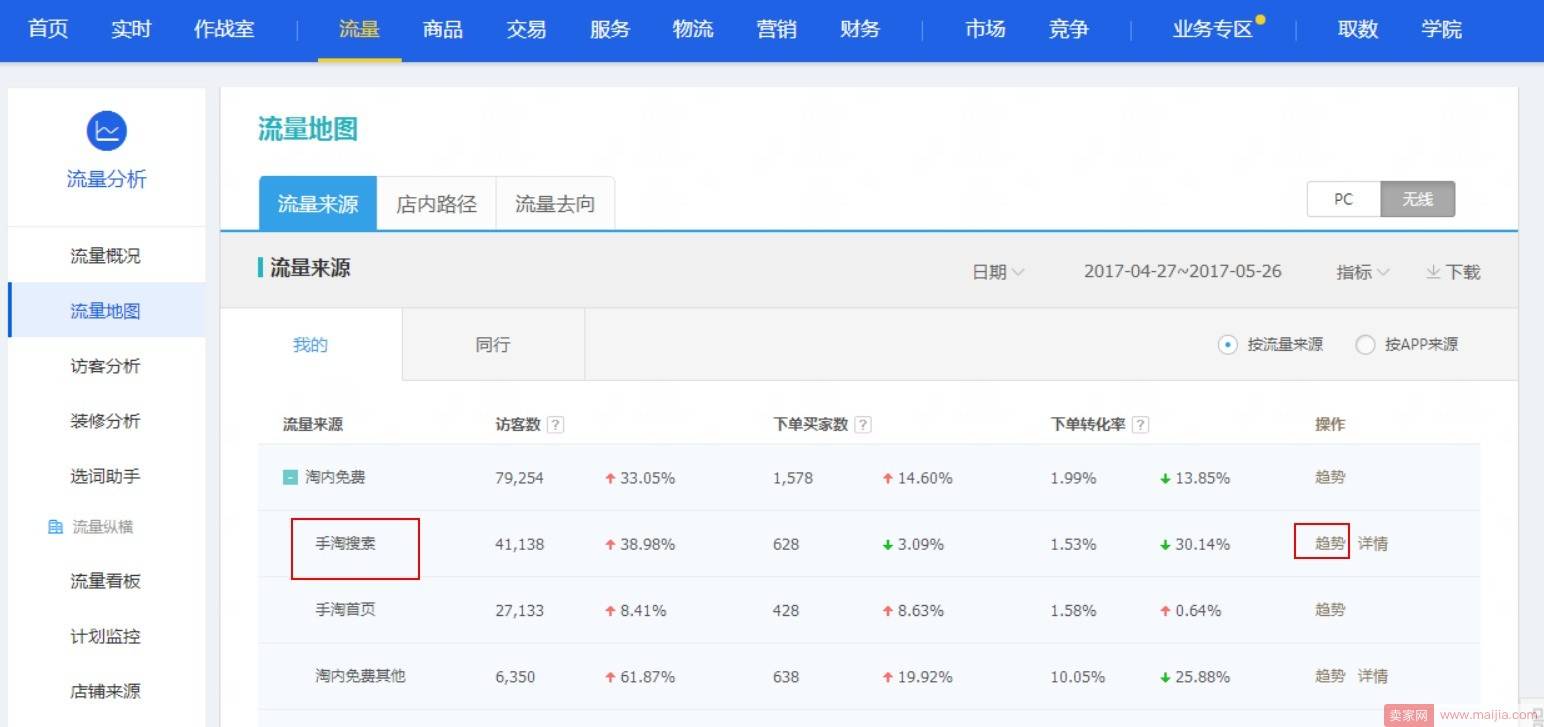
Task: Click 详情 for the 手淘搜索 row
Action: [x=1373, y=544]
